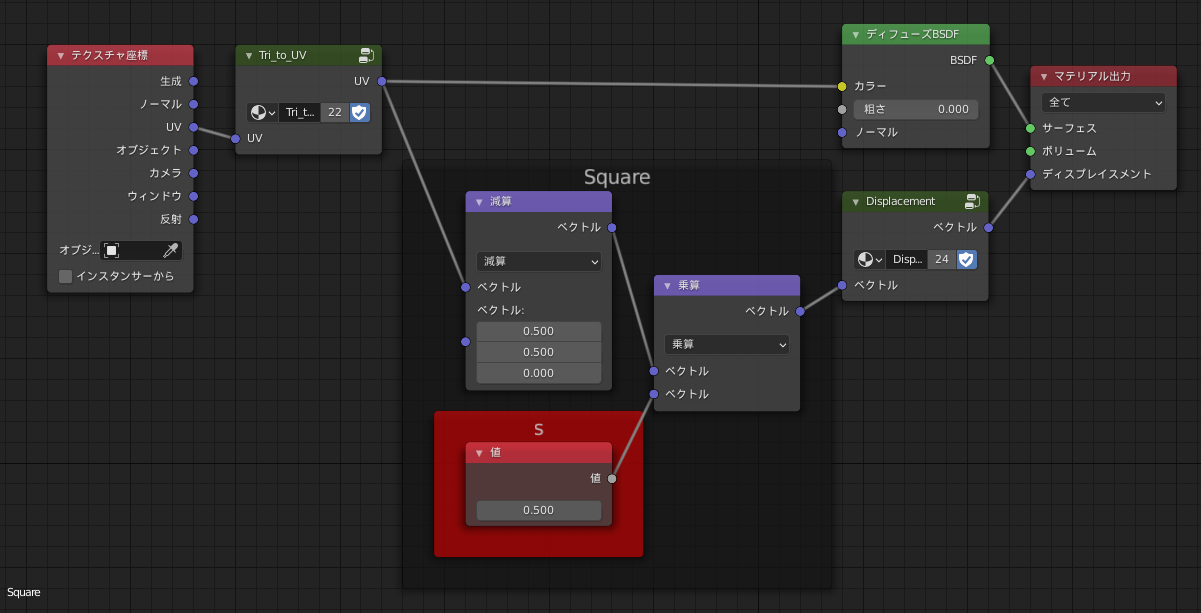Open the 乗算 operation dropdown
The width and height of the screenshot is (1201, 613).
[x=727, y=344]
